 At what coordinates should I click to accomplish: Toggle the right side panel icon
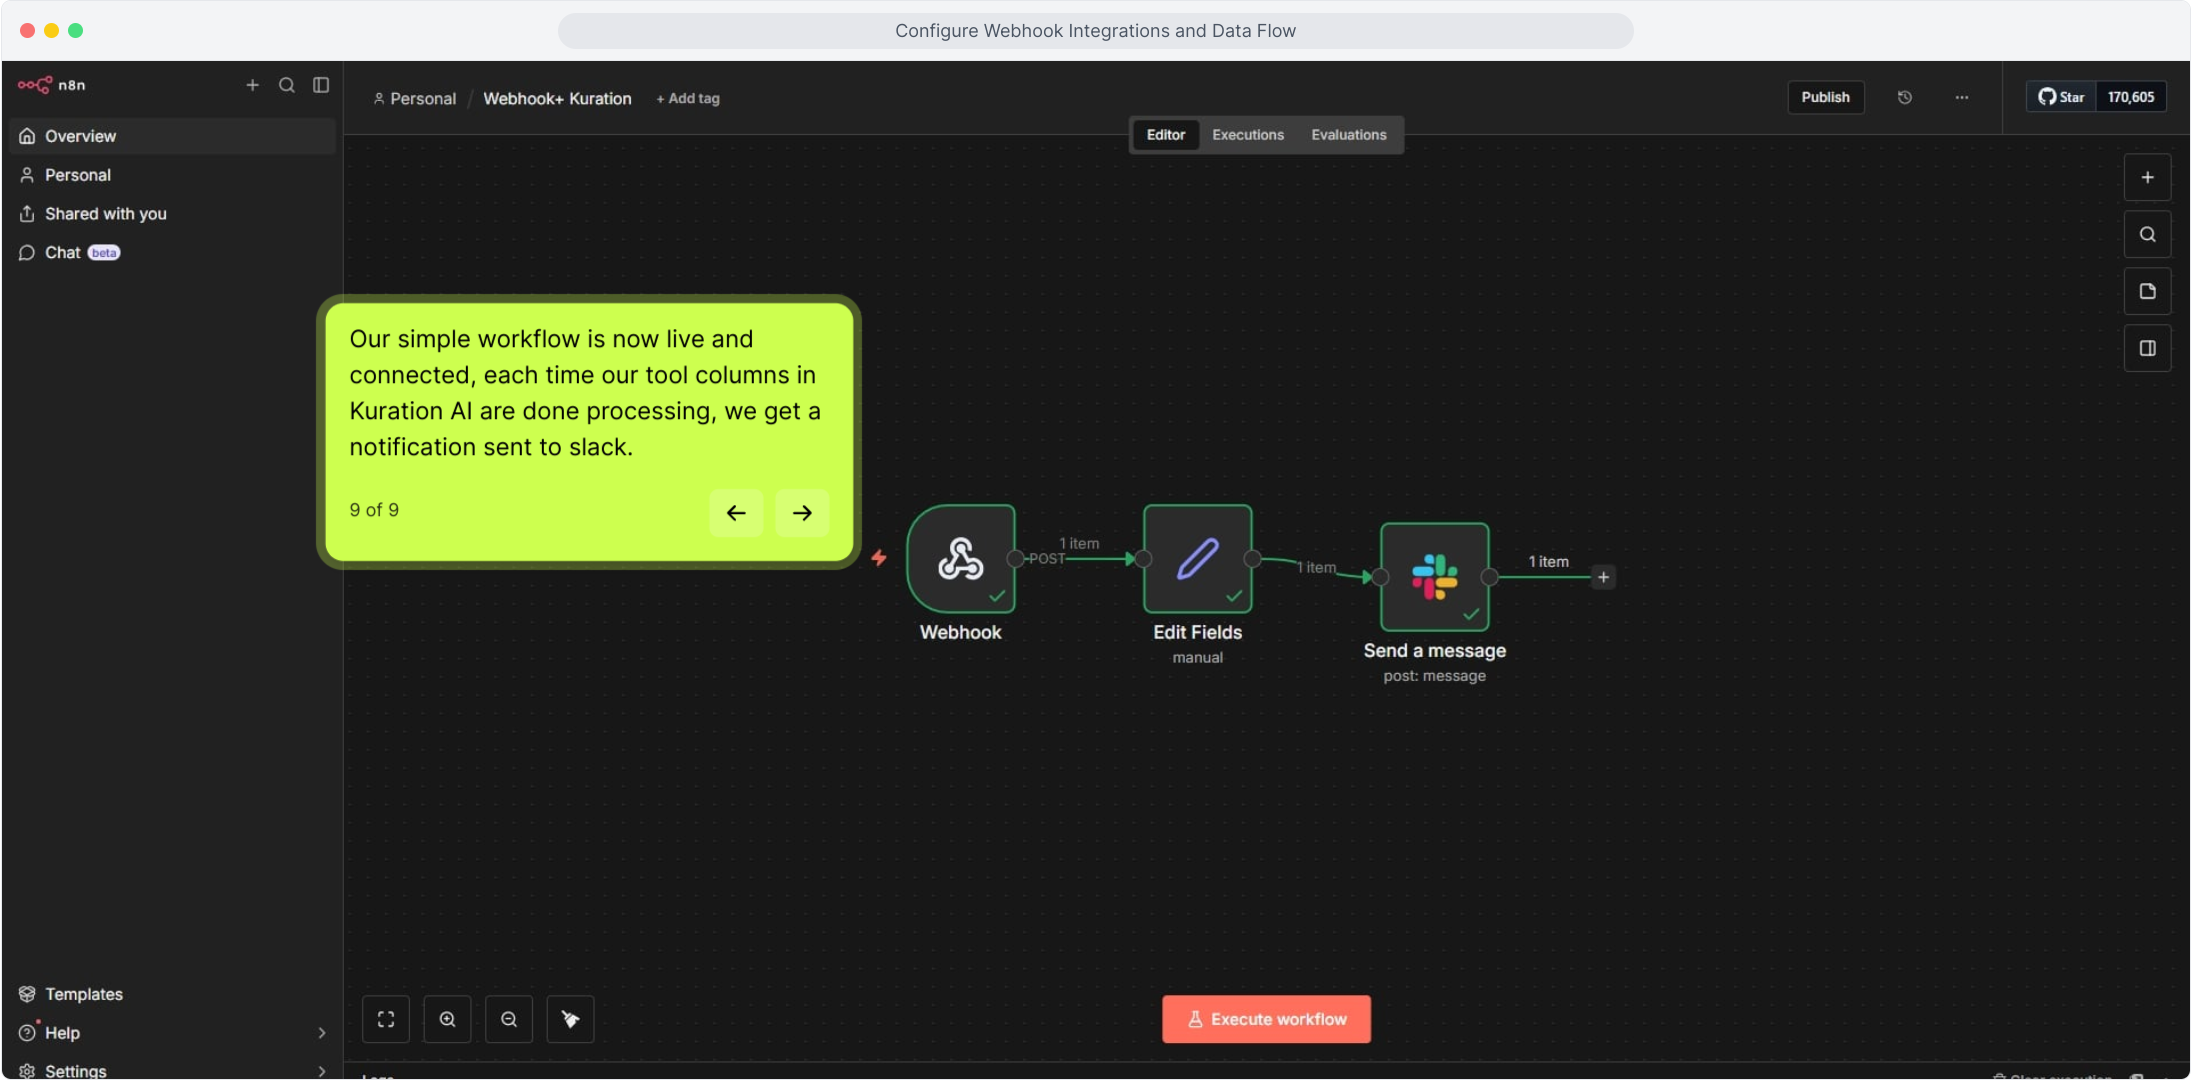pyautogui.click(x=2147, y=349)
